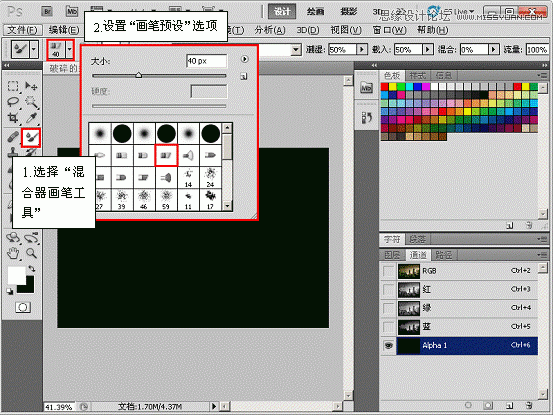
Task: Open the Character panel options menu
Action: point(541,239)
